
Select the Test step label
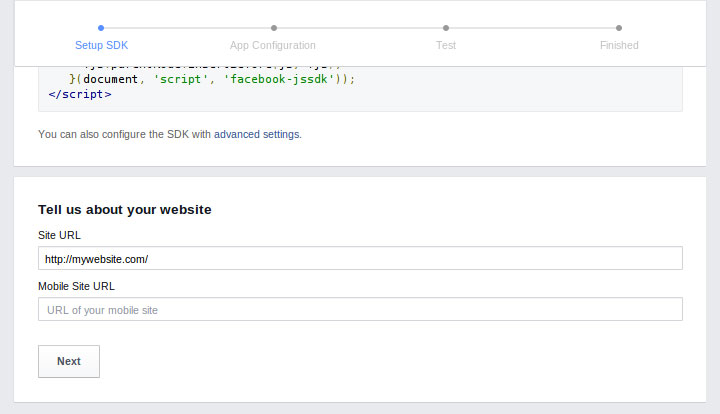click(x=446, y=45)
